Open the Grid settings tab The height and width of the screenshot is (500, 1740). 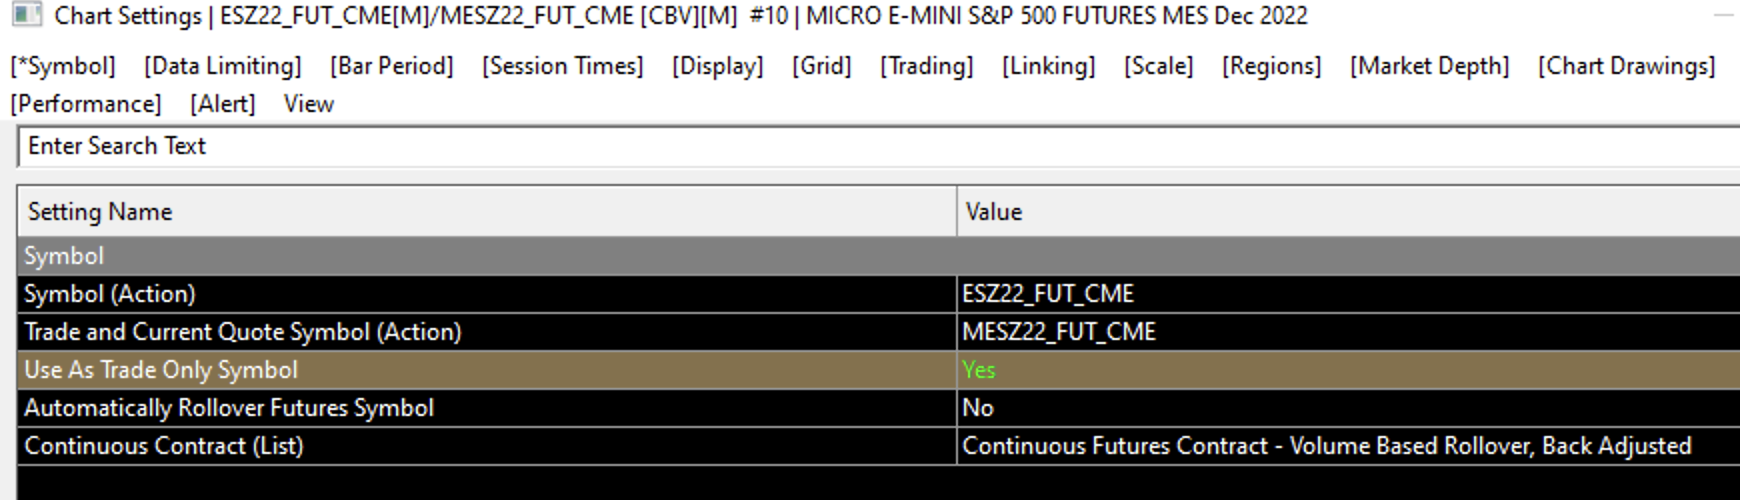(821, 66)
